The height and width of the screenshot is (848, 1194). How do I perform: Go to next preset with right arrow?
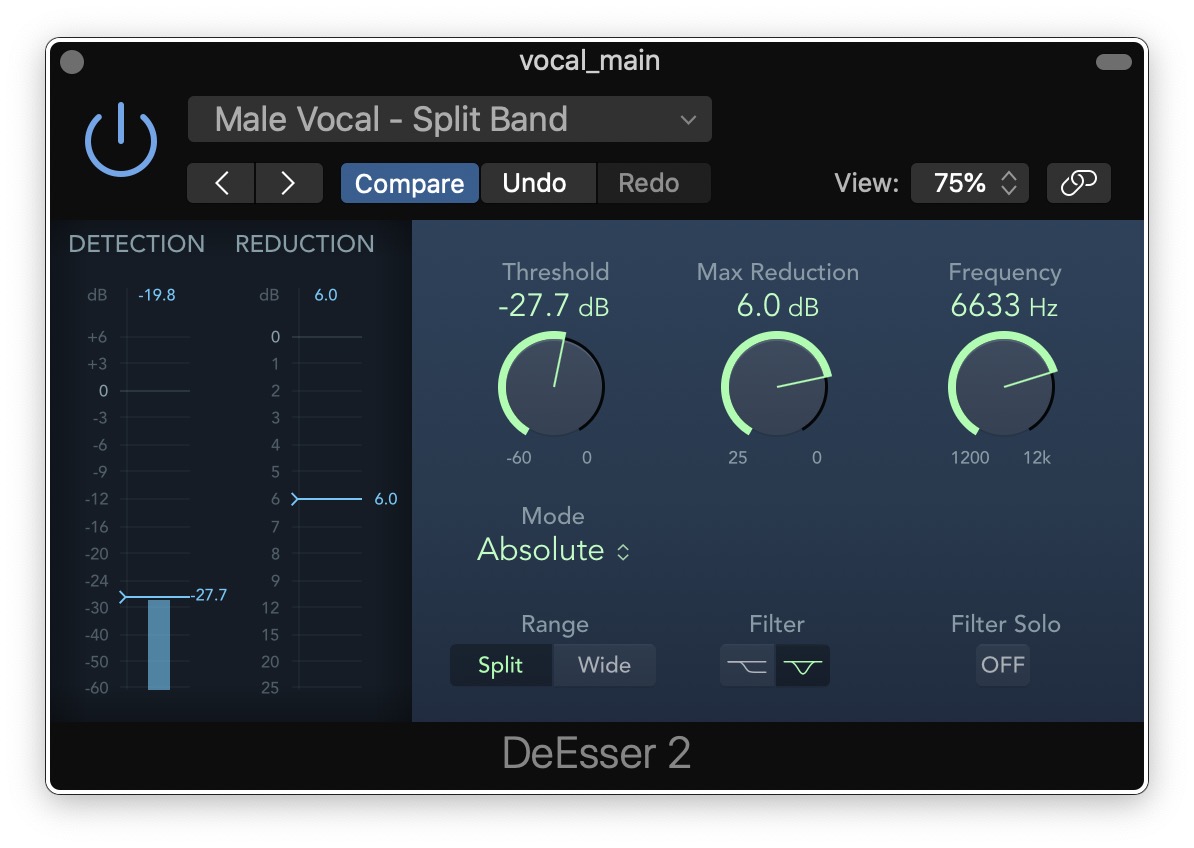tap(288, 183)
